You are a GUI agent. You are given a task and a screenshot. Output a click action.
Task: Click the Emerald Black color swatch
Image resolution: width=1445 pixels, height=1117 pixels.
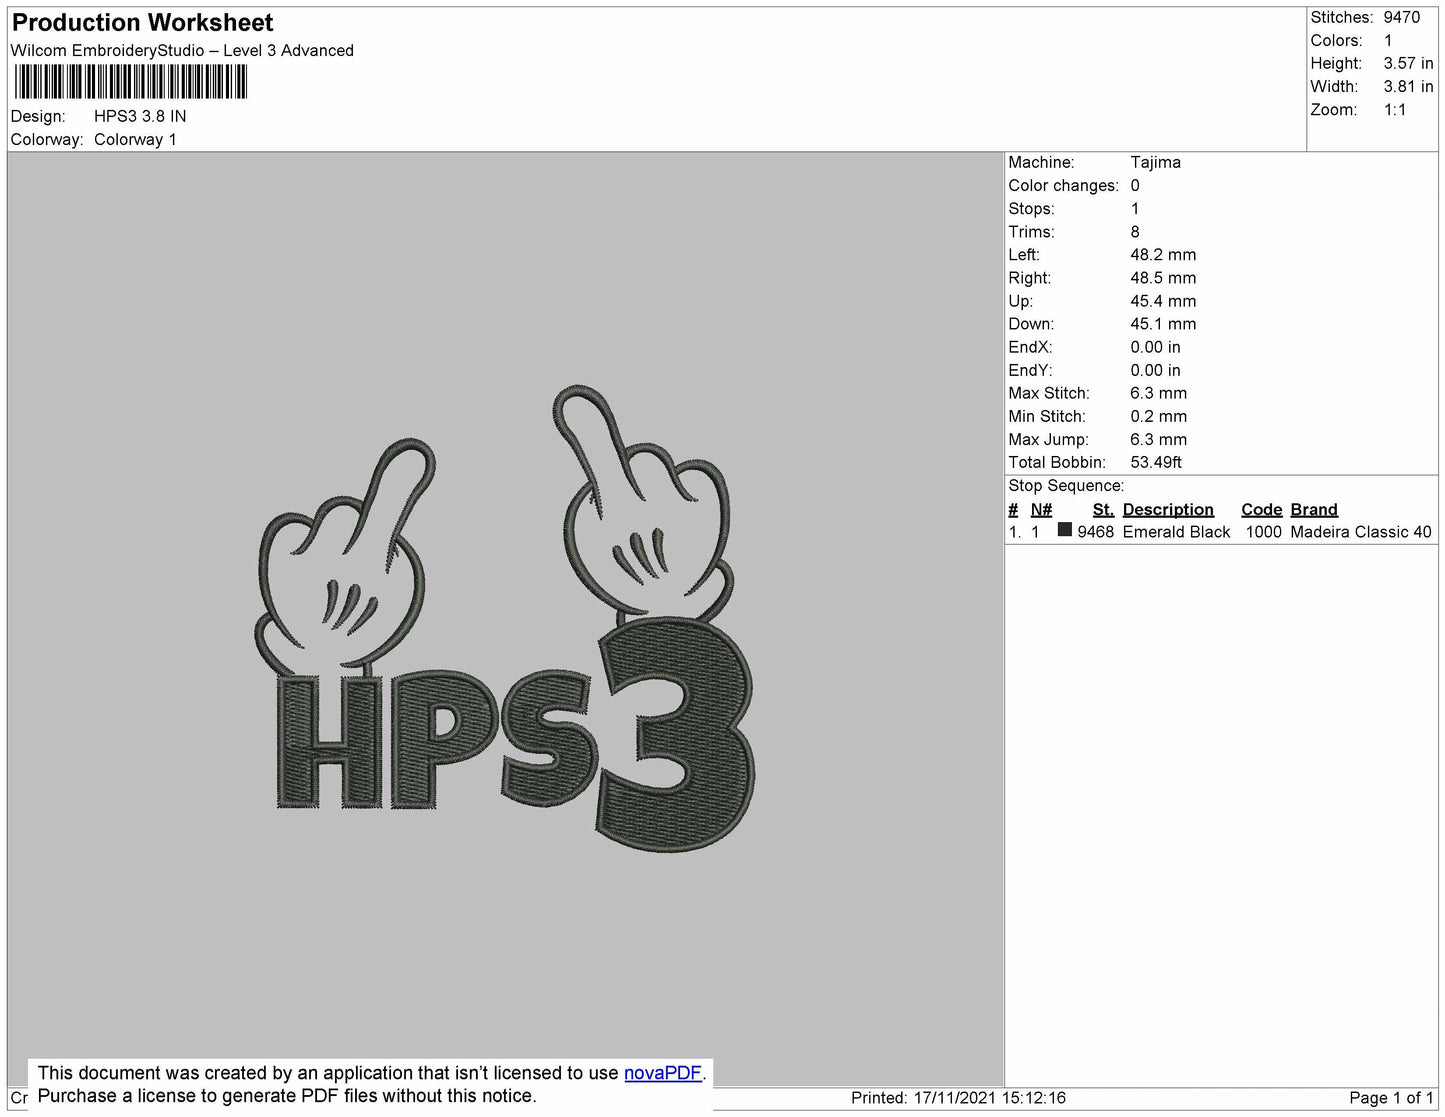pos(1064,530)
